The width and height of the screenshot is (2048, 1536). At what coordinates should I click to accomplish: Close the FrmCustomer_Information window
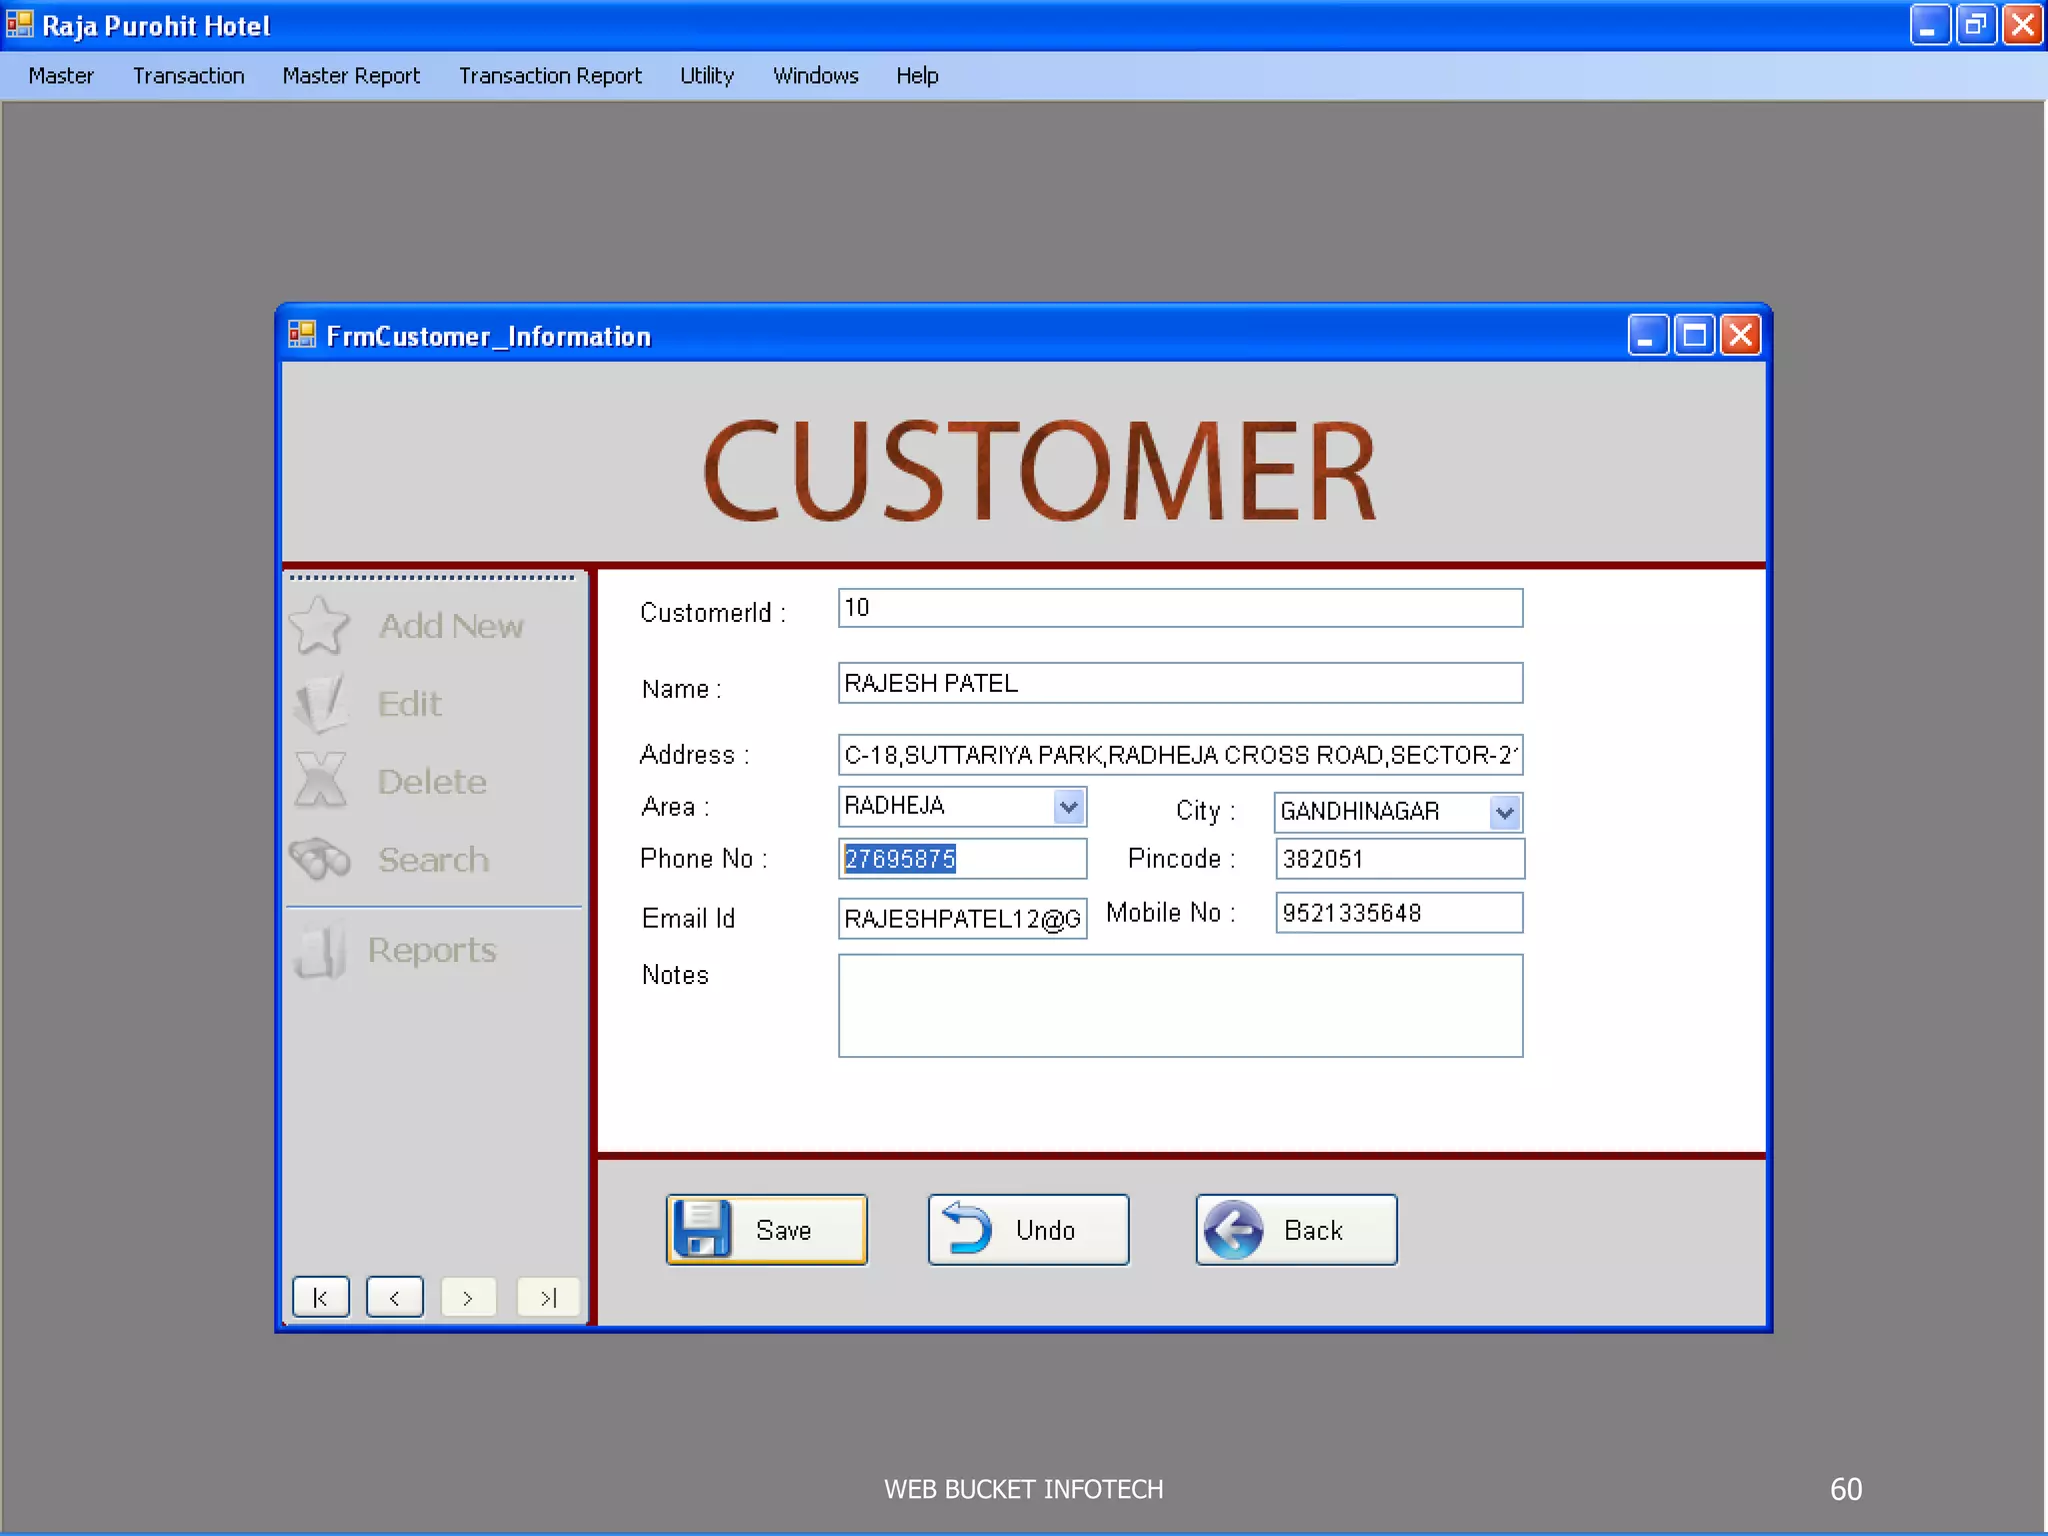tap(1741, 335)
